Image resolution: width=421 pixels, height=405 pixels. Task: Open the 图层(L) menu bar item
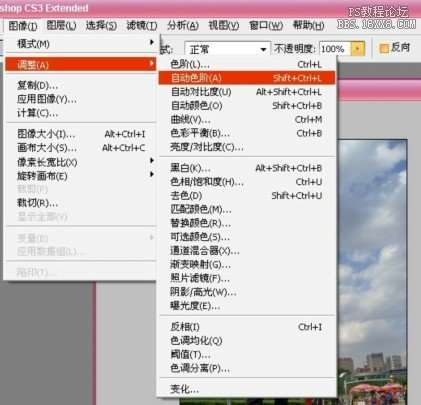61,25
